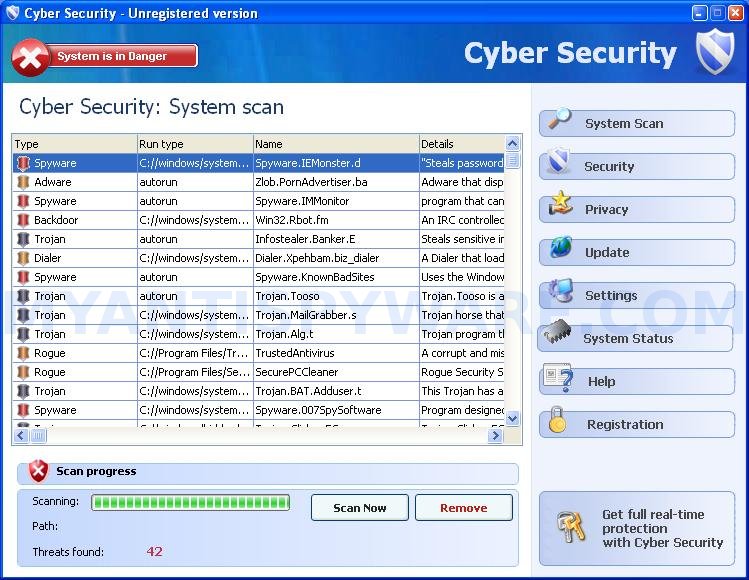
Task: Click the Settings computer icon
Action: pos(560,290)
